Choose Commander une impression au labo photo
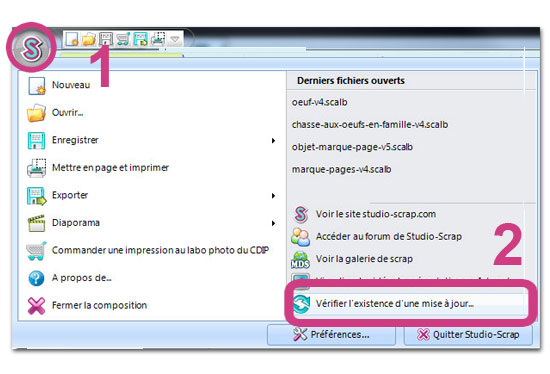This screenshot has height=374, width=550. pyautogui.click(x=160, y=250)
